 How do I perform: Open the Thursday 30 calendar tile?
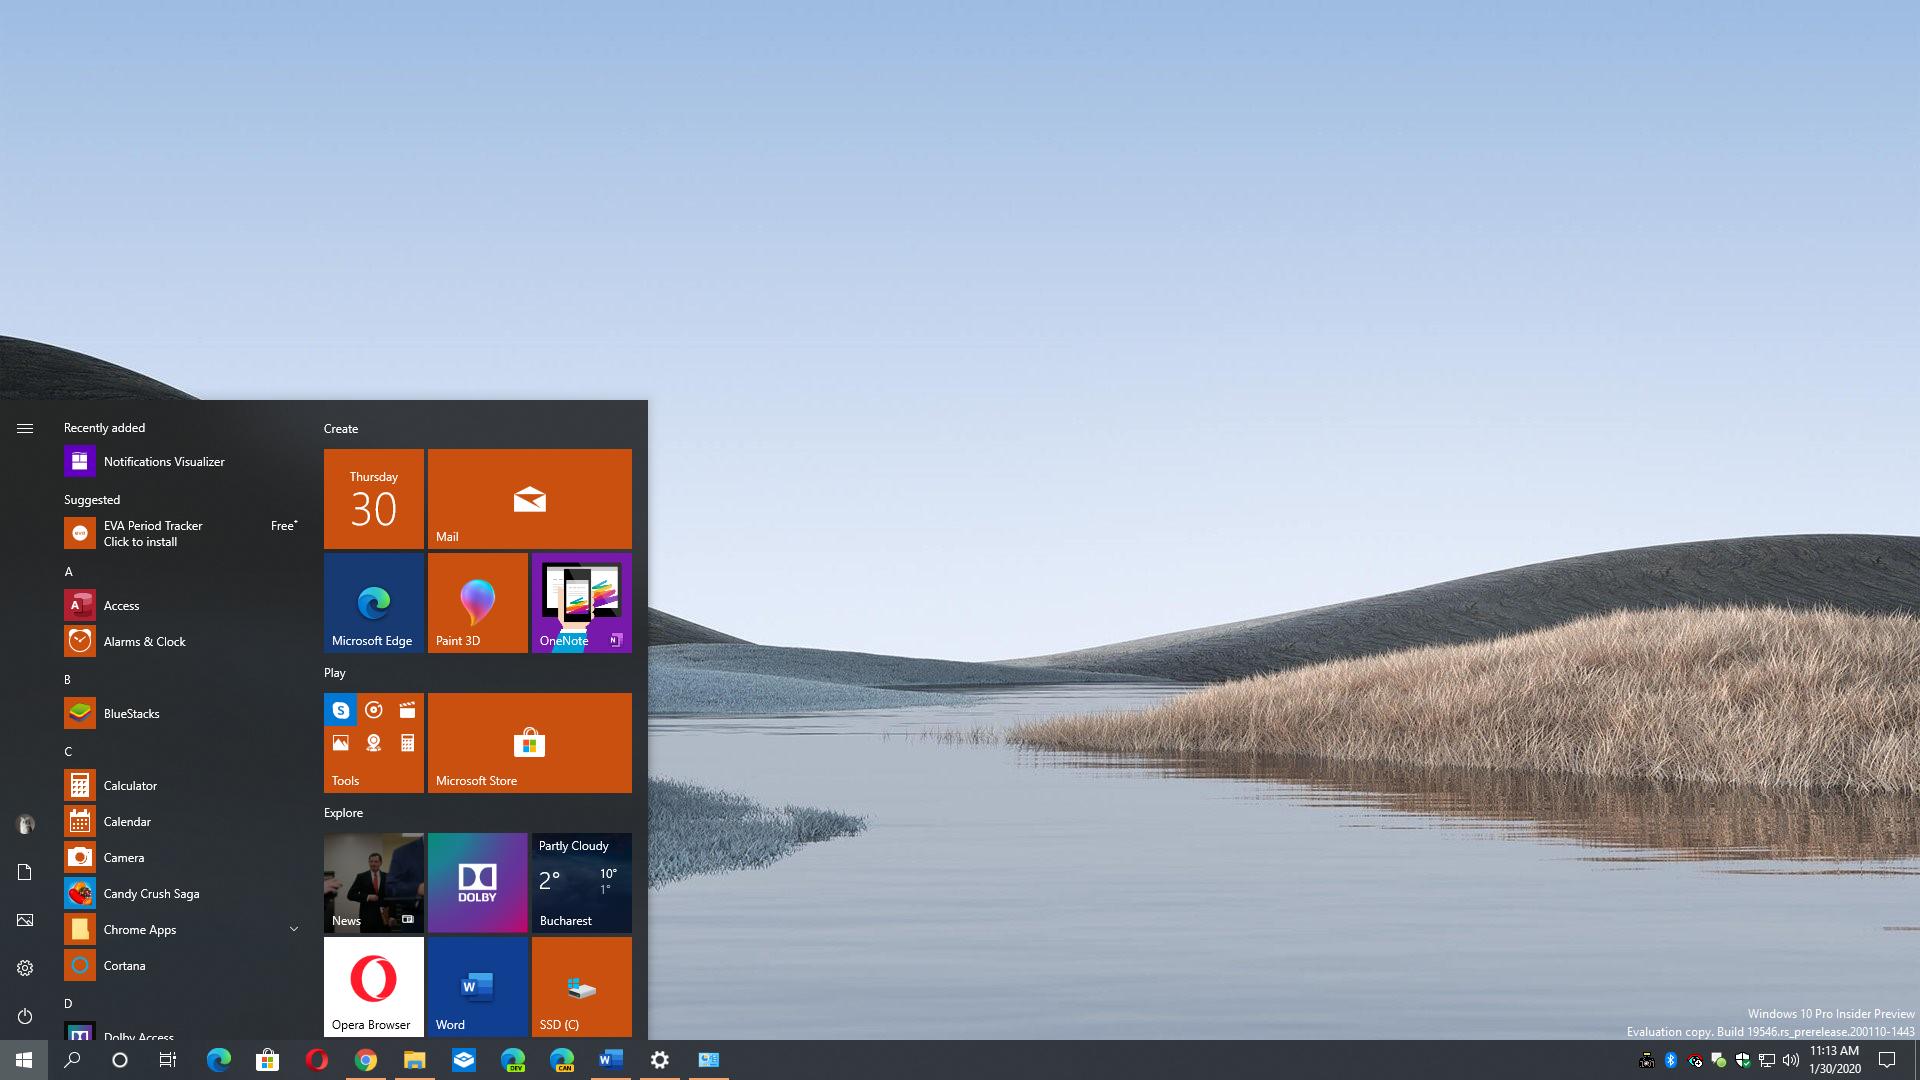374,499
